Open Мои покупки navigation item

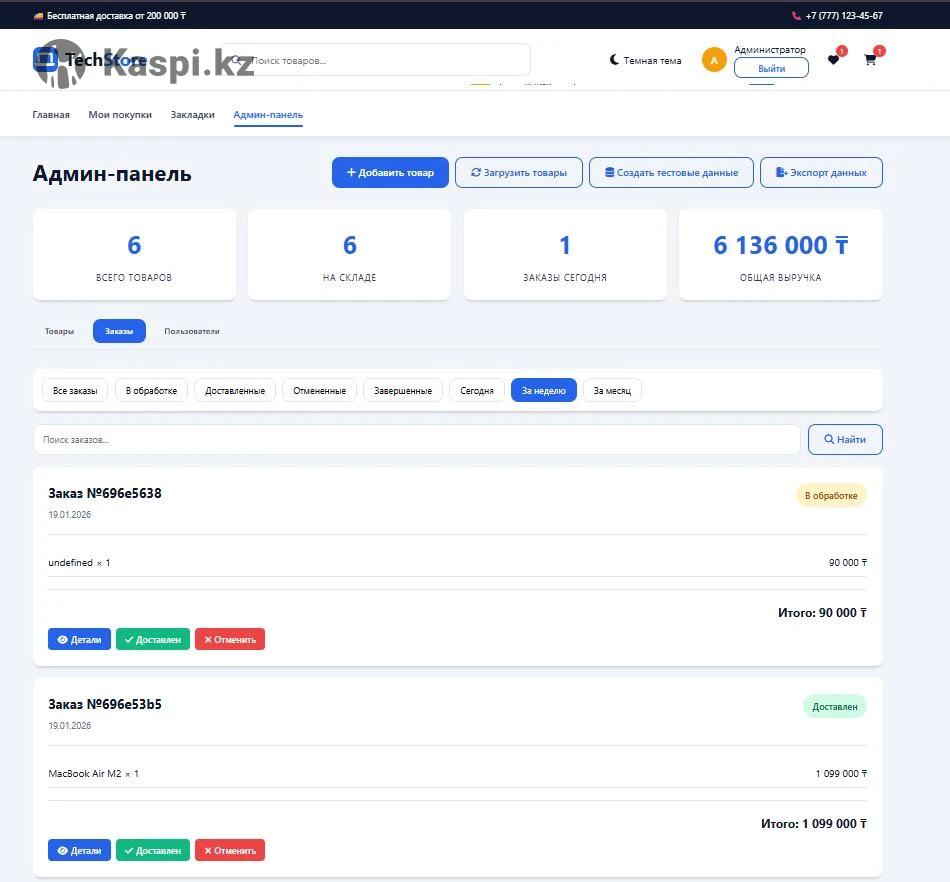click(x=120, y=115)
